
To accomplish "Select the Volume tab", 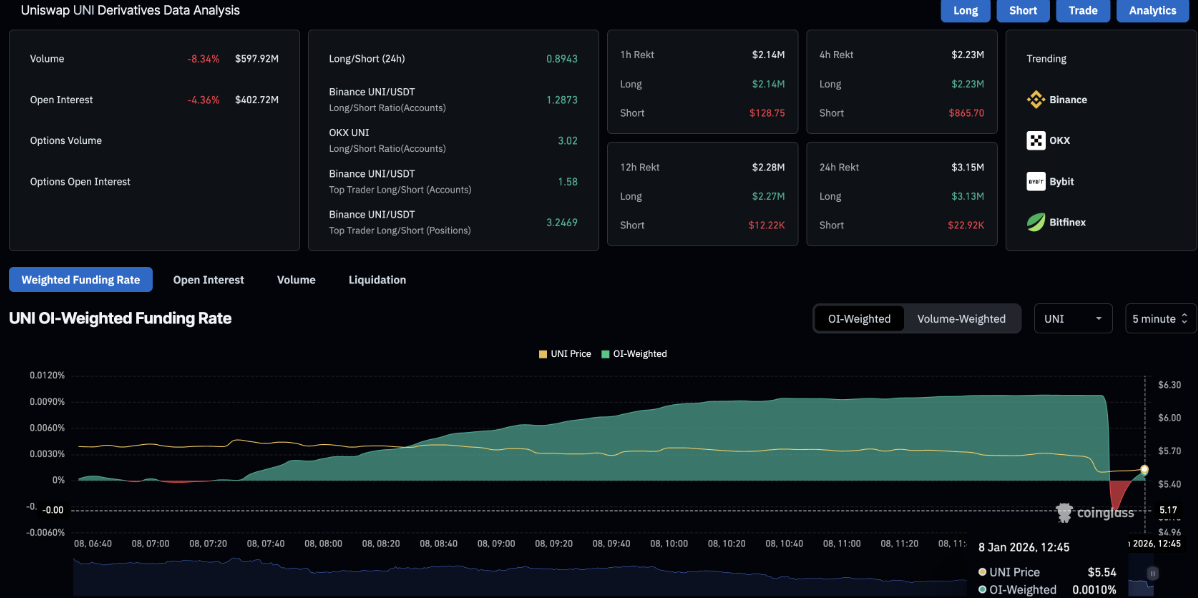I will tap(296, 280).
